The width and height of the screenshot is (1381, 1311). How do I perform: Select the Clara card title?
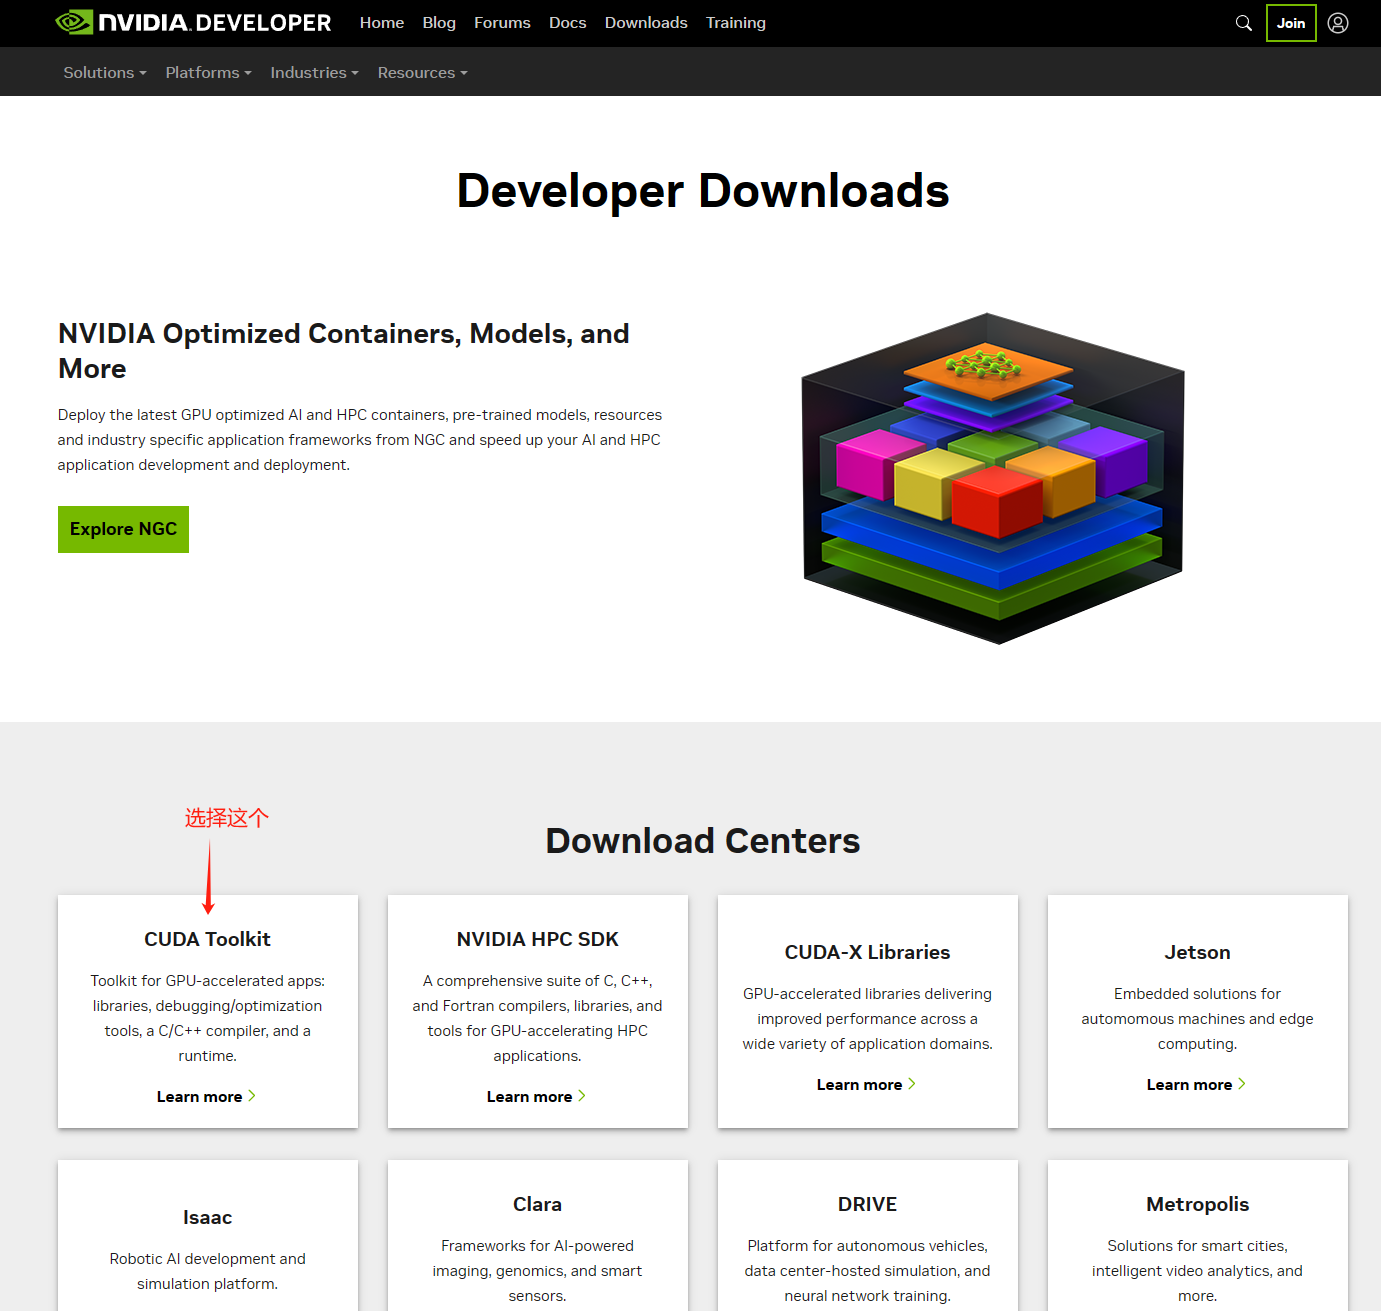(x=537, y=1204)
